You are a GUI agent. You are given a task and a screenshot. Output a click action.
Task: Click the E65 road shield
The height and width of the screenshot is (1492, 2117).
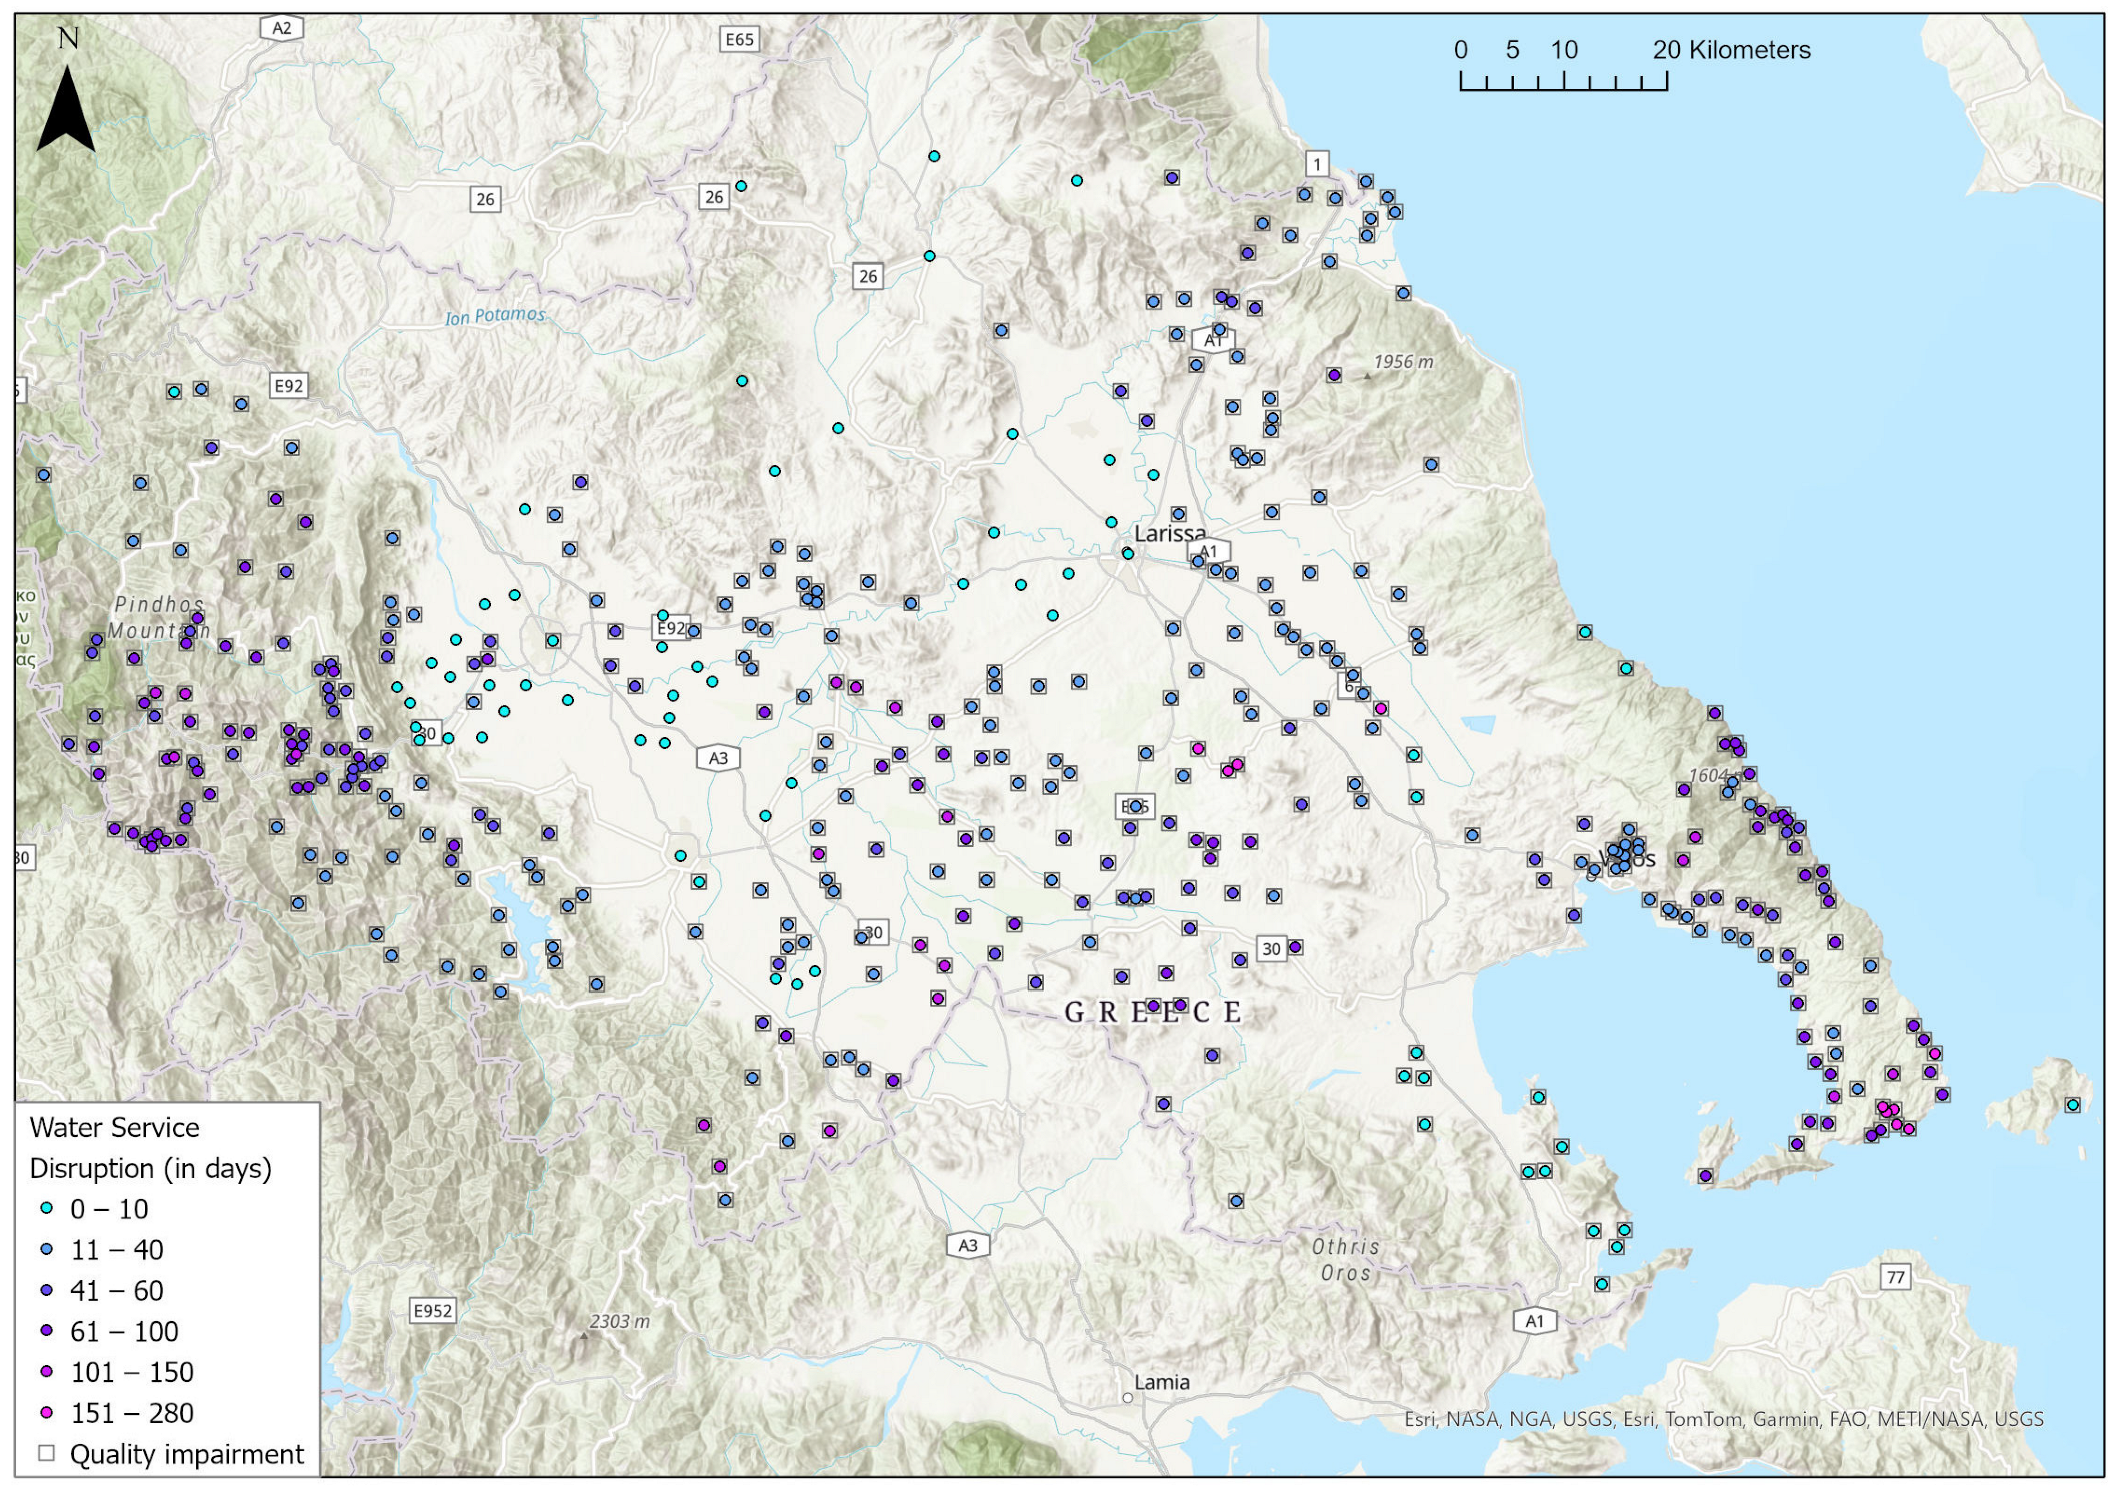[739, 39]
